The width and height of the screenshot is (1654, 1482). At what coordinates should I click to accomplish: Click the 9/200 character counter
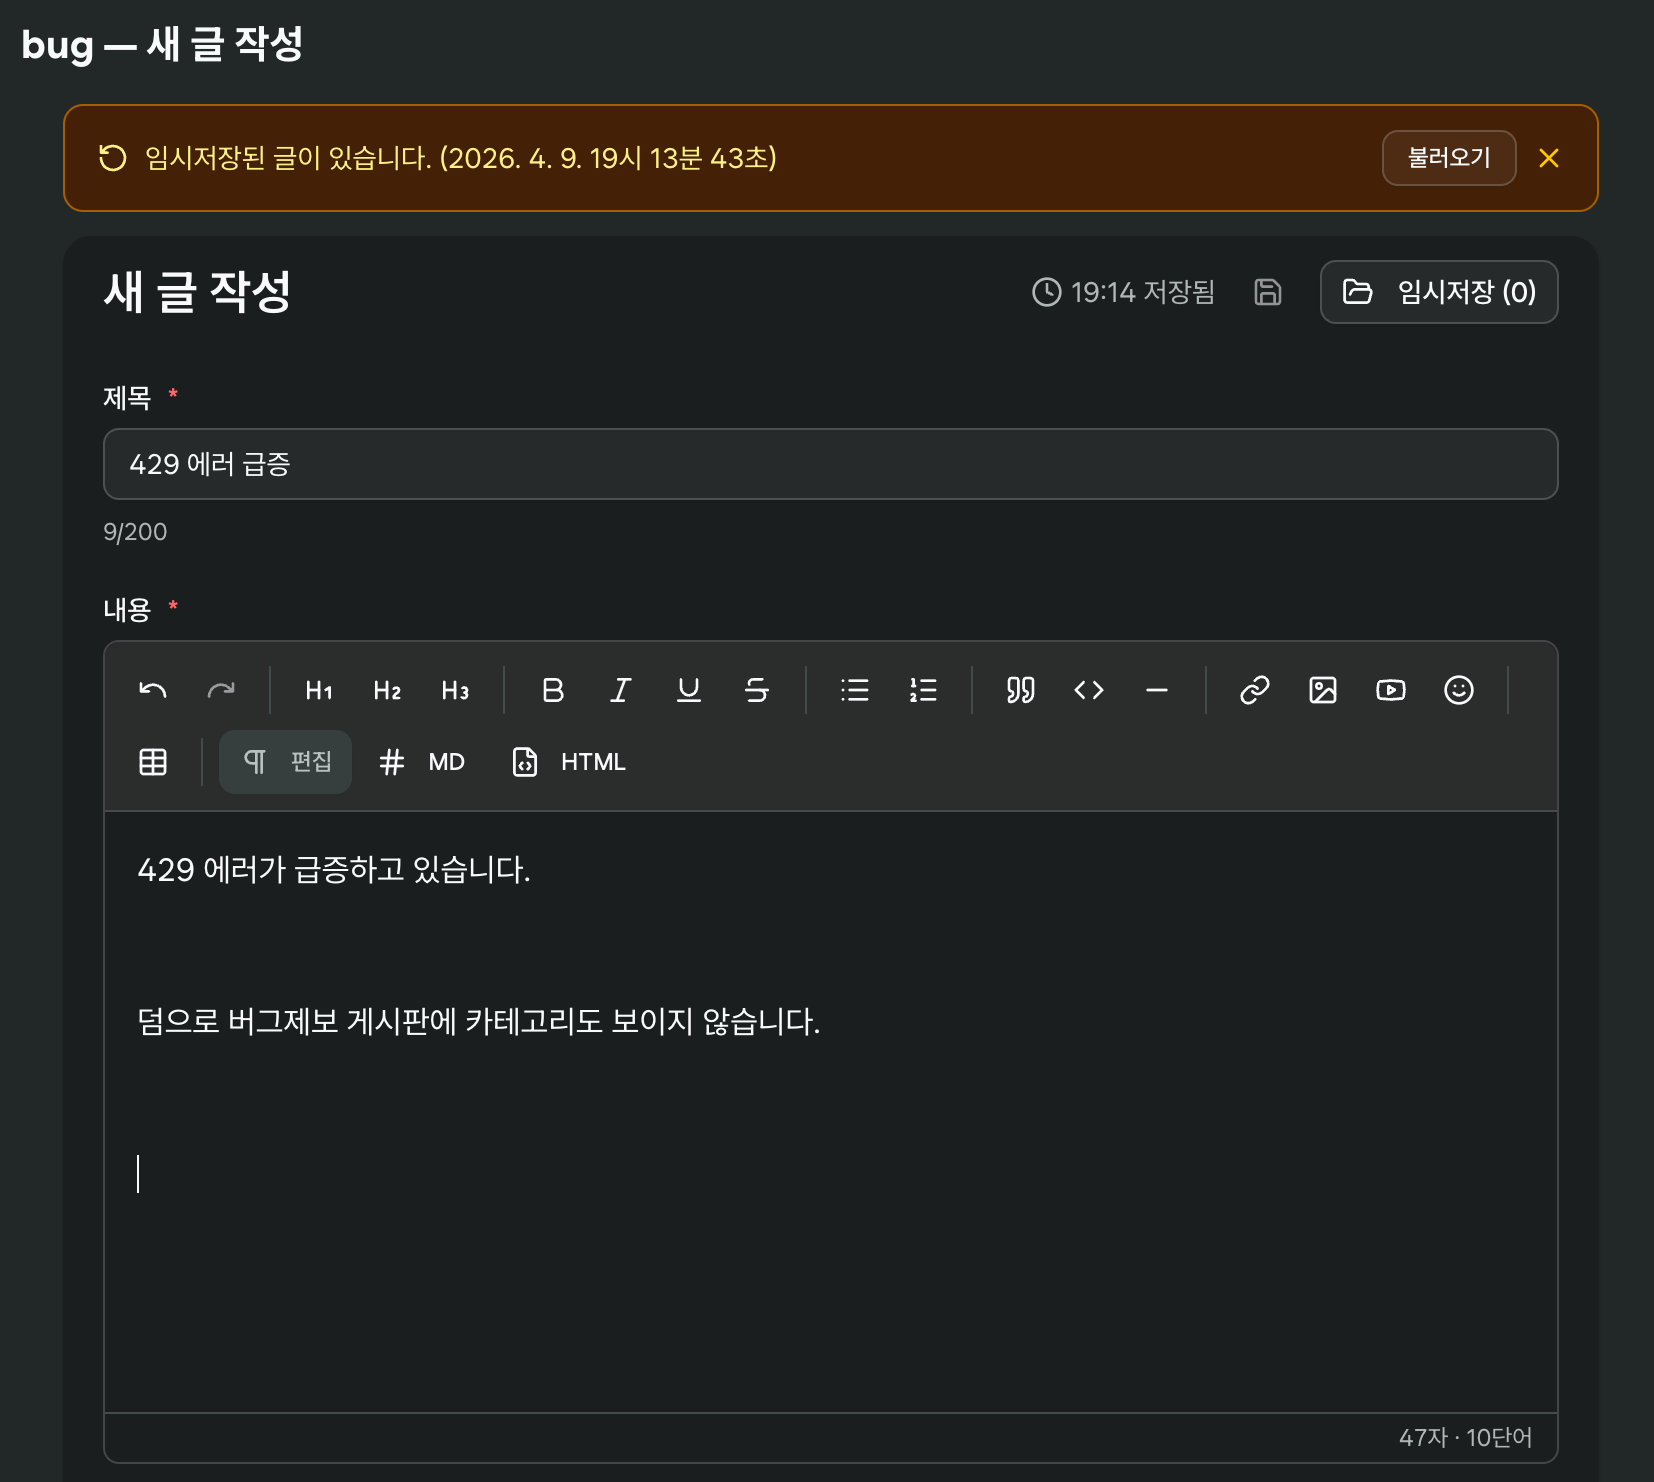[x=135, y=532]
